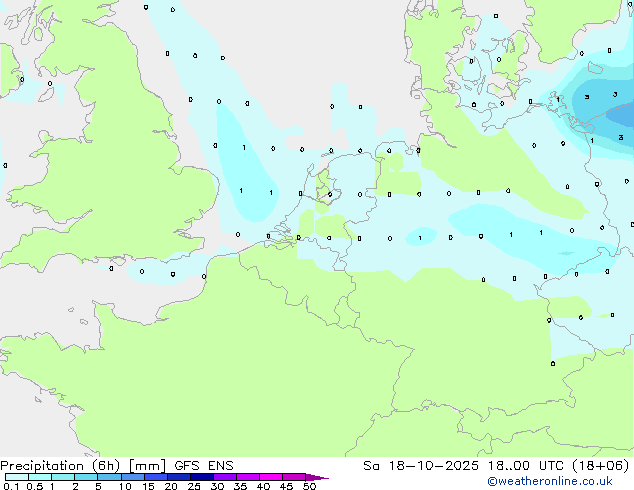This screenshot has height=490, width=634.
Task: Select the 5–10 mm legend swatch
Action: pyautogui.click(x=110, y=477)
